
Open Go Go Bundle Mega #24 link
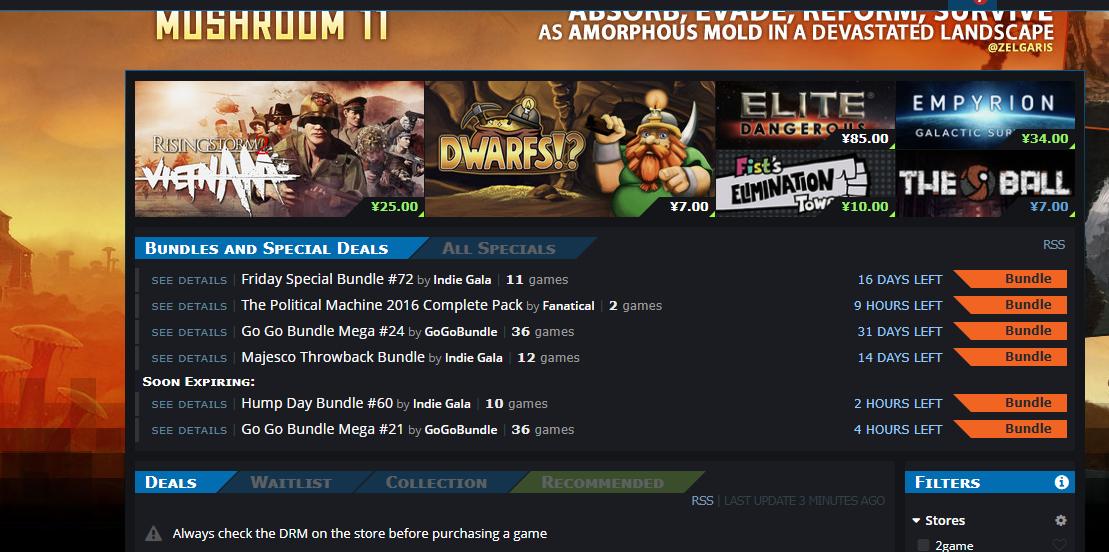tap(323, 331)
